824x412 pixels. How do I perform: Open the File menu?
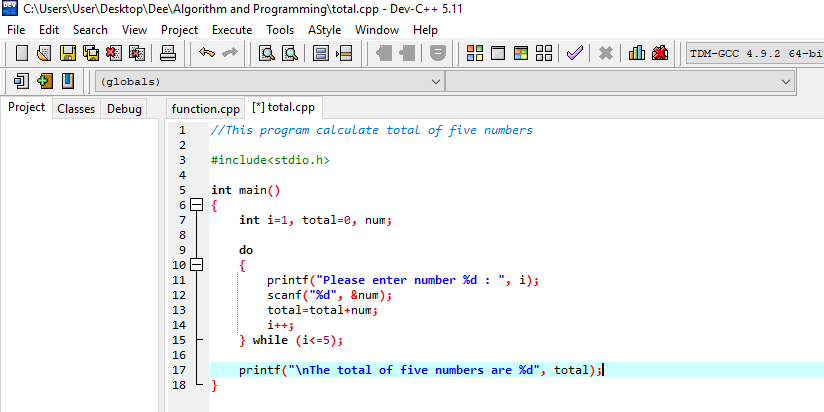(x=16, y=30)
